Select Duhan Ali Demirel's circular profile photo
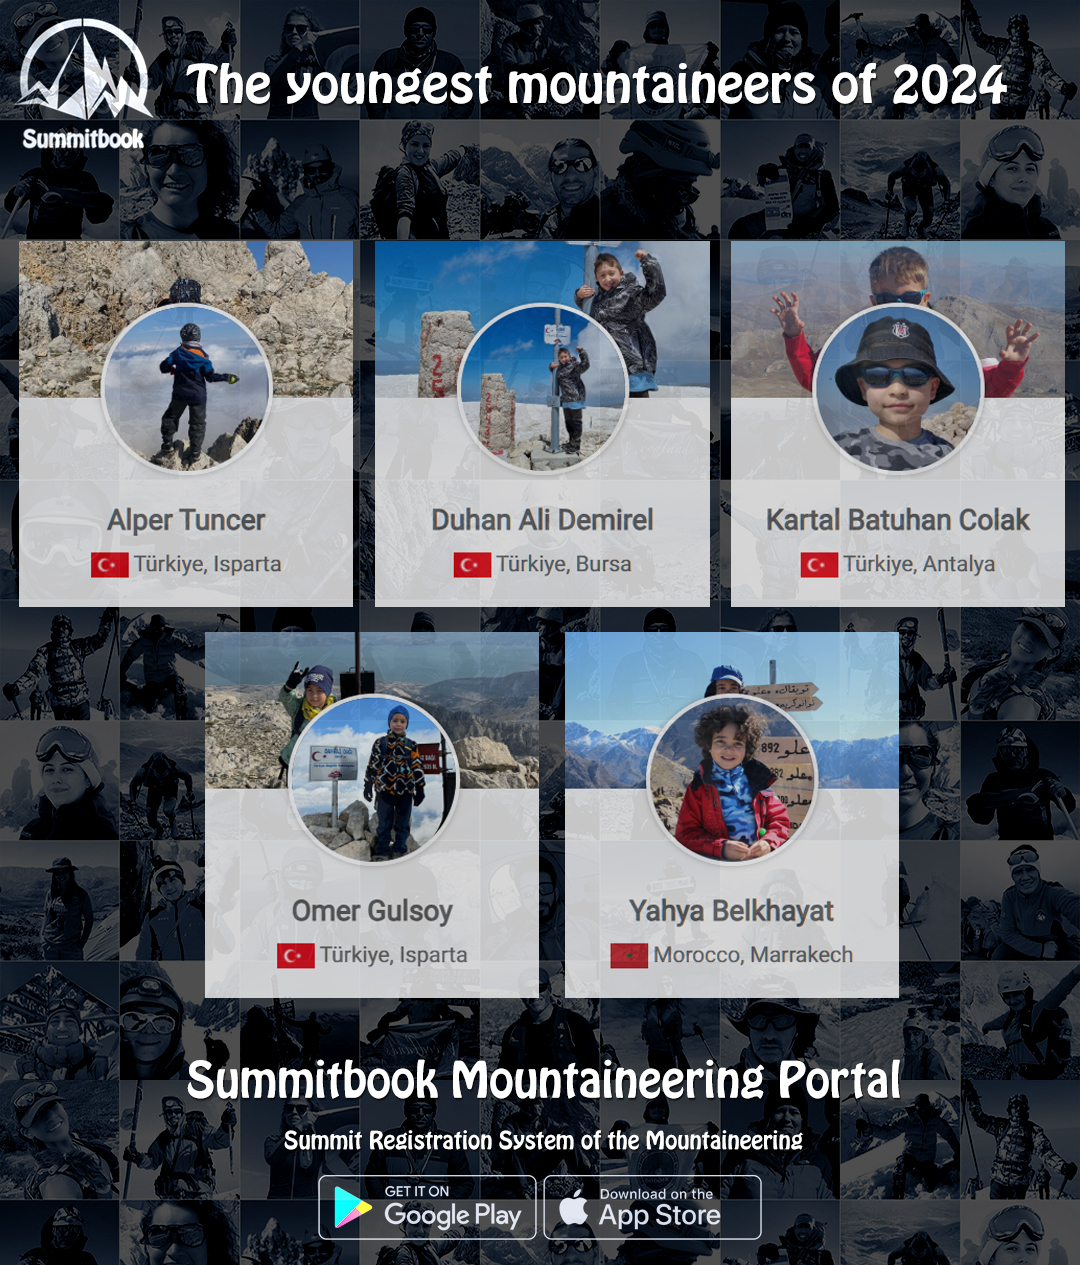Image resolution: width=1080 pixels, height=1265 pixels. [x=543, y=389]
